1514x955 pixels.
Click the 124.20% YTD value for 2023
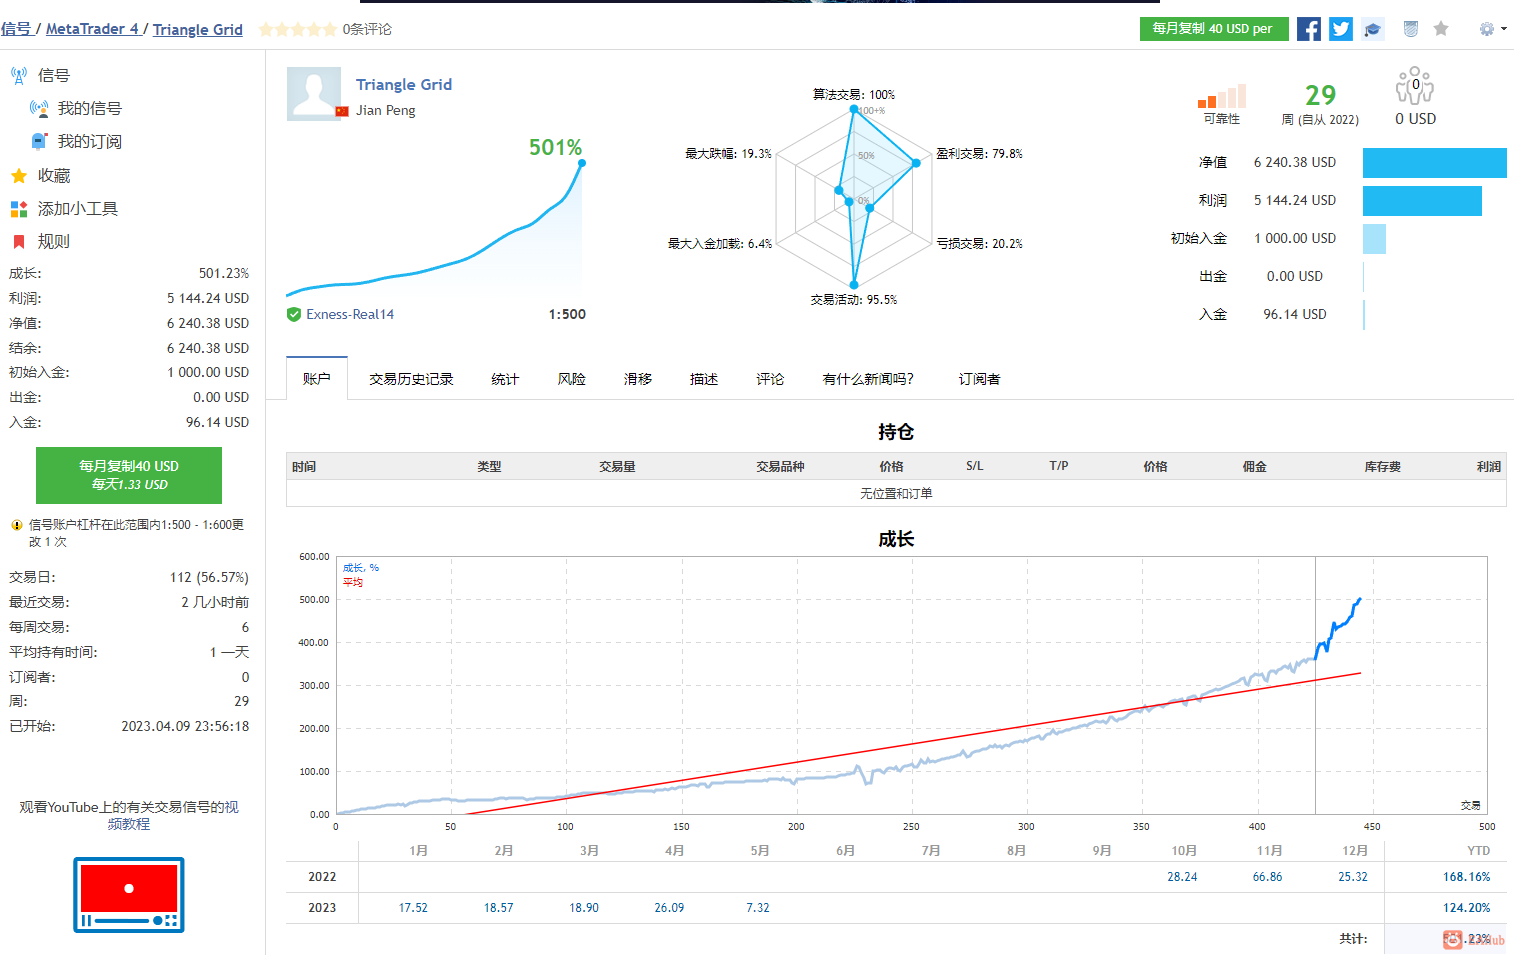(1467, 908)
